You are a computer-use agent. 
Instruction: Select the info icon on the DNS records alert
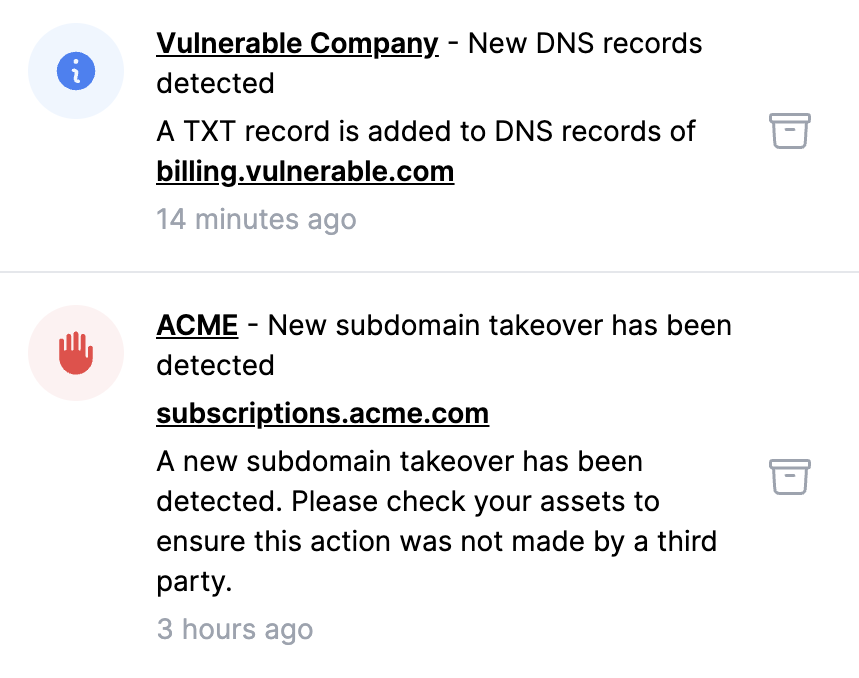point(75,71)
